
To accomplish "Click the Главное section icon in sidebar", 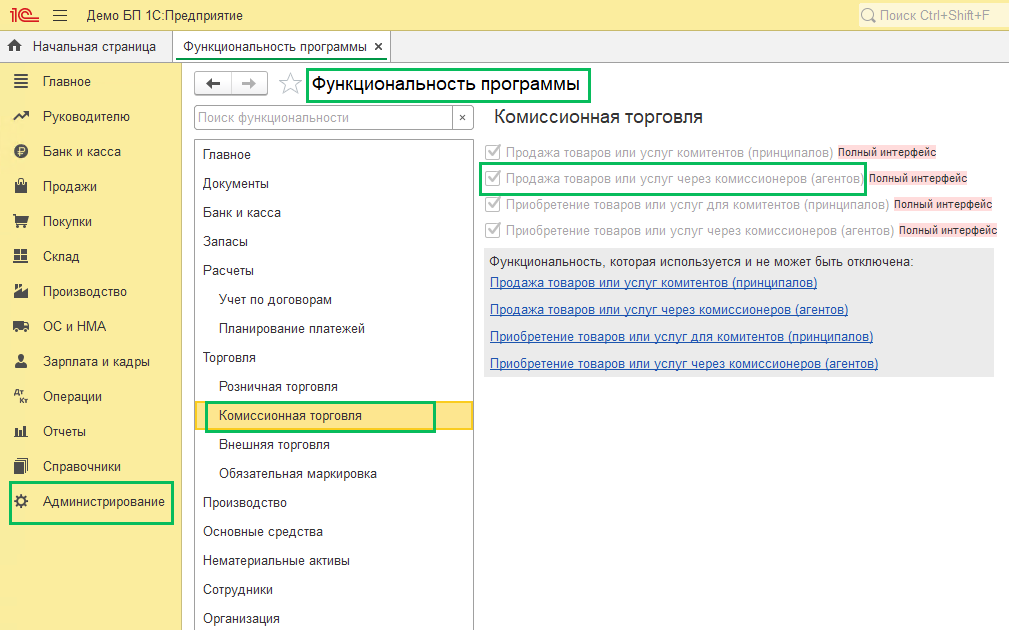I will click(21, 81).
